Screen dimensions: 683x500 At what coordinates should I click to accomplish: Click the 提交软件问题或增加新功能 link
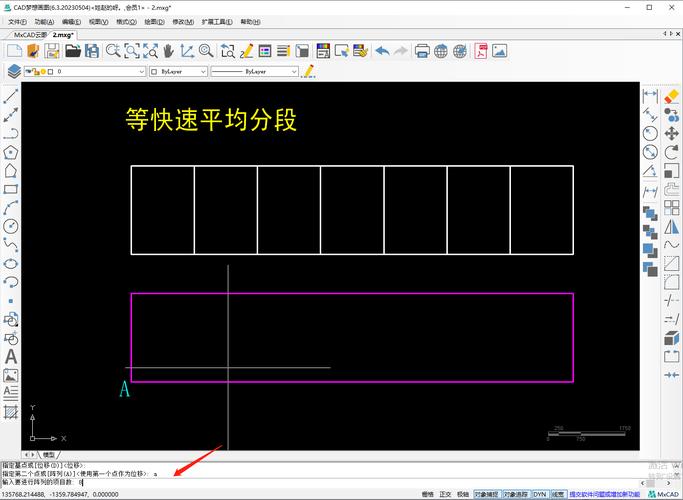click(x=607, y=494)
